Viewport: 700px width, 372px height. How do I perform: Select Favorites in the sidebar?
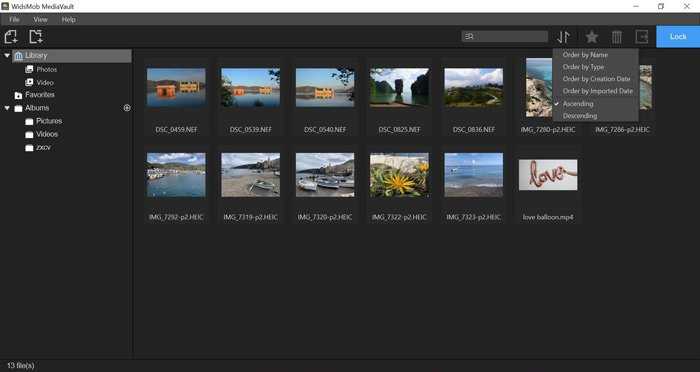pos(40,95)
